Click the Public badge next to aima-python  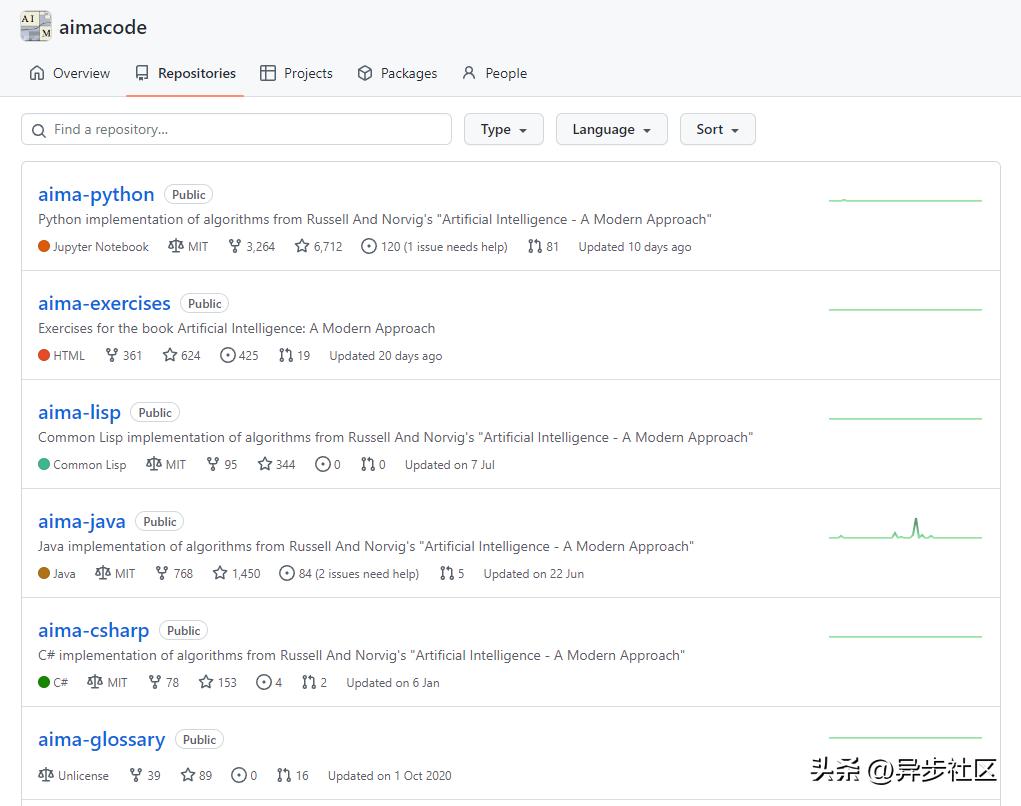point(188,195)
